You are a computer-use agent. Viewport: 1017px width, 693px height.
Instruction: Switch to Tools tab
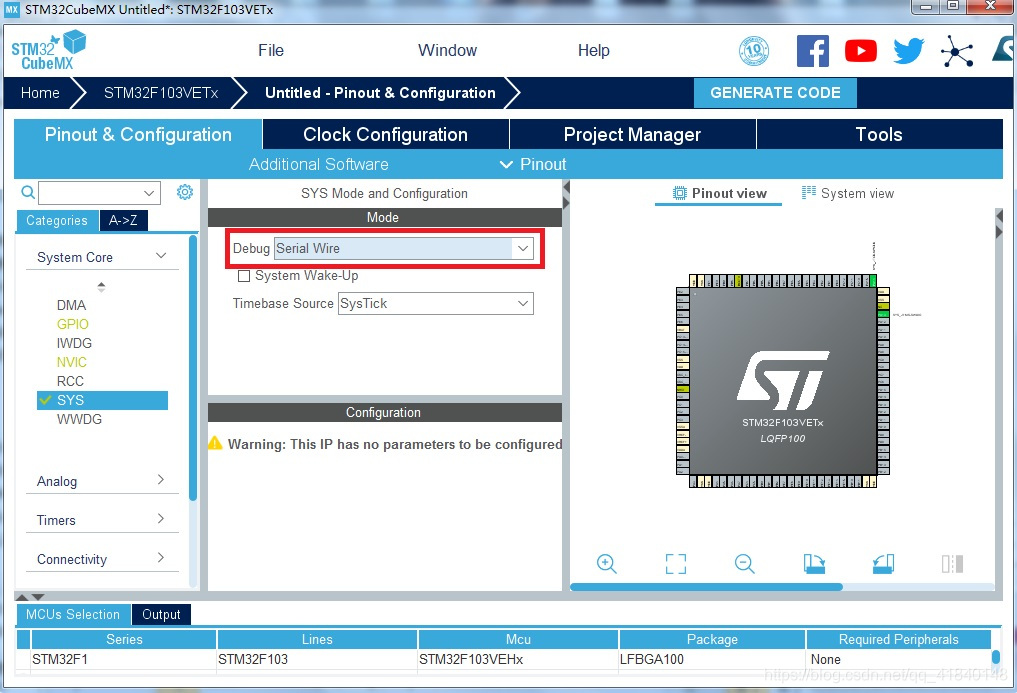[879, 134]
